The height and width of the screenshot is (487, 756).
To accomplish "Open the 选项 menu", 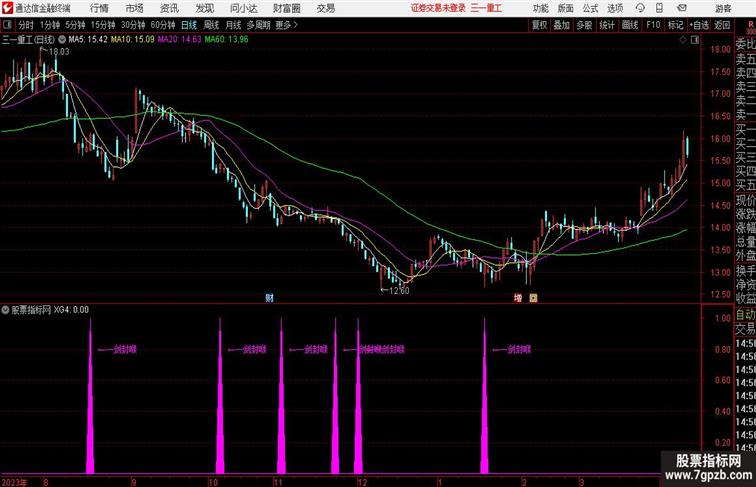I will pyautogui.click(x=615, y=8).
